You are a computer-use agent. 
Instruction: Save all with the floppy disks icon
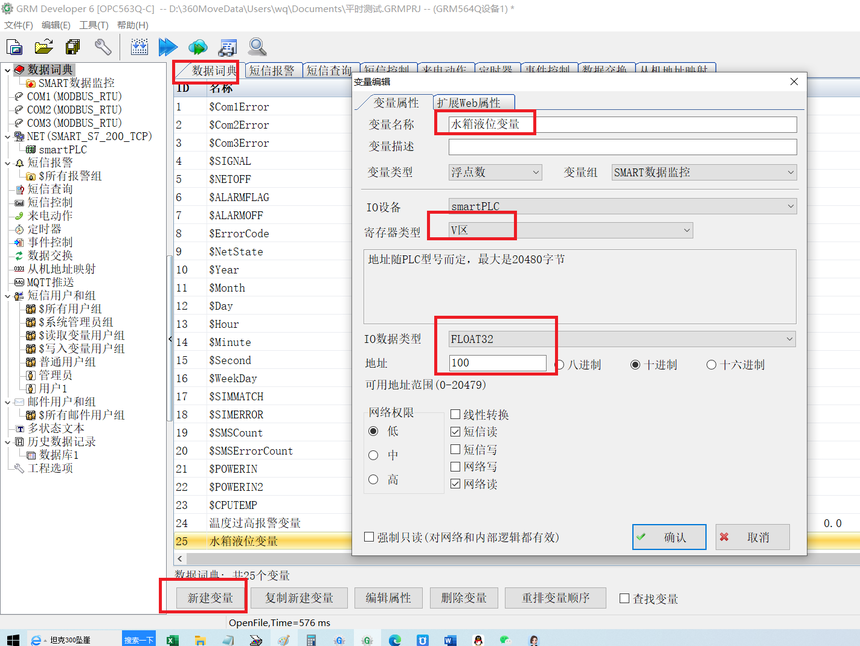tap(73, 47)
